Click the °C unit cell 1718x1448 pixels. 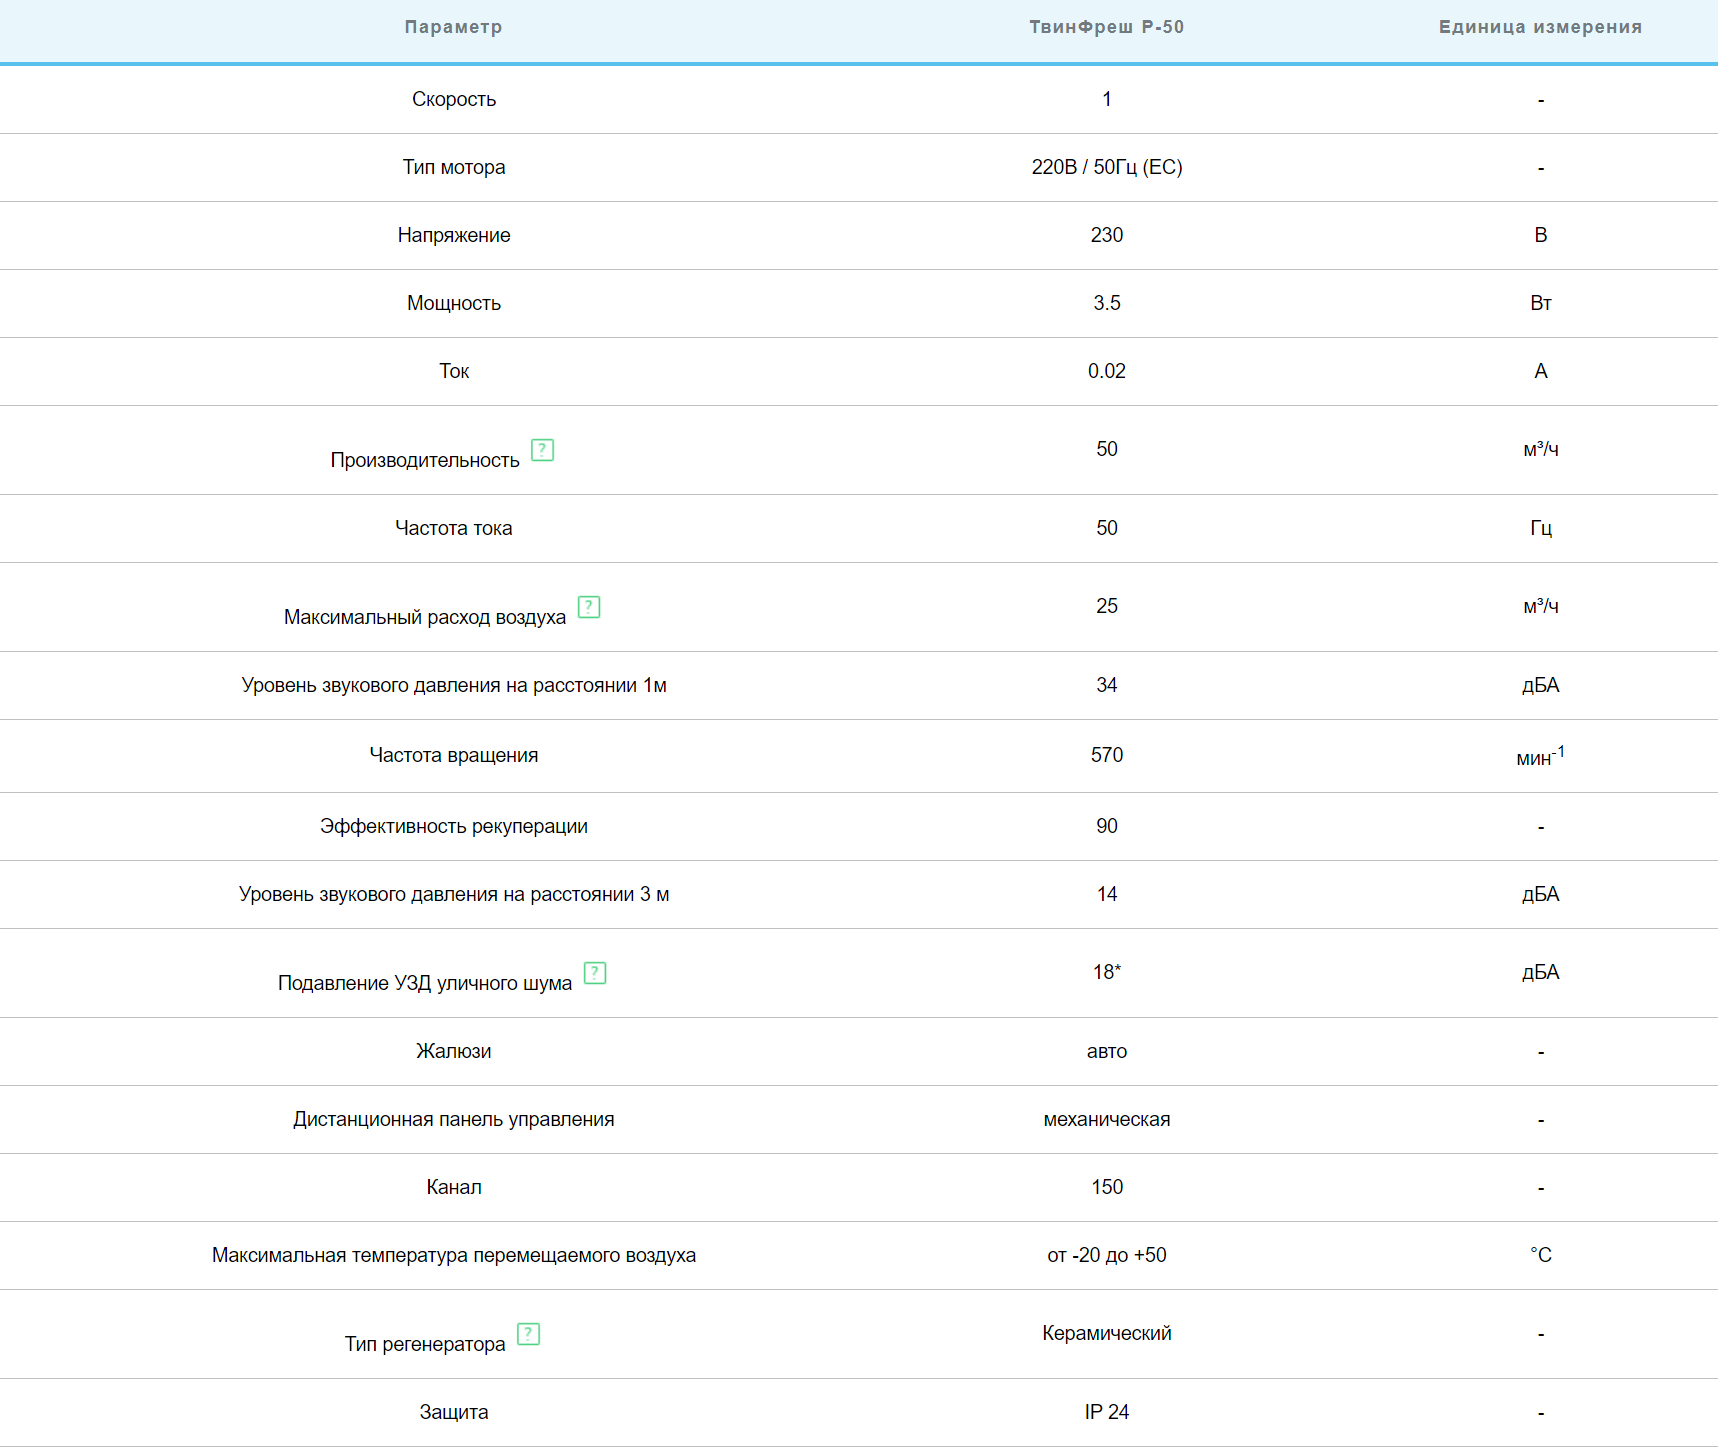pos(1541,1255)
